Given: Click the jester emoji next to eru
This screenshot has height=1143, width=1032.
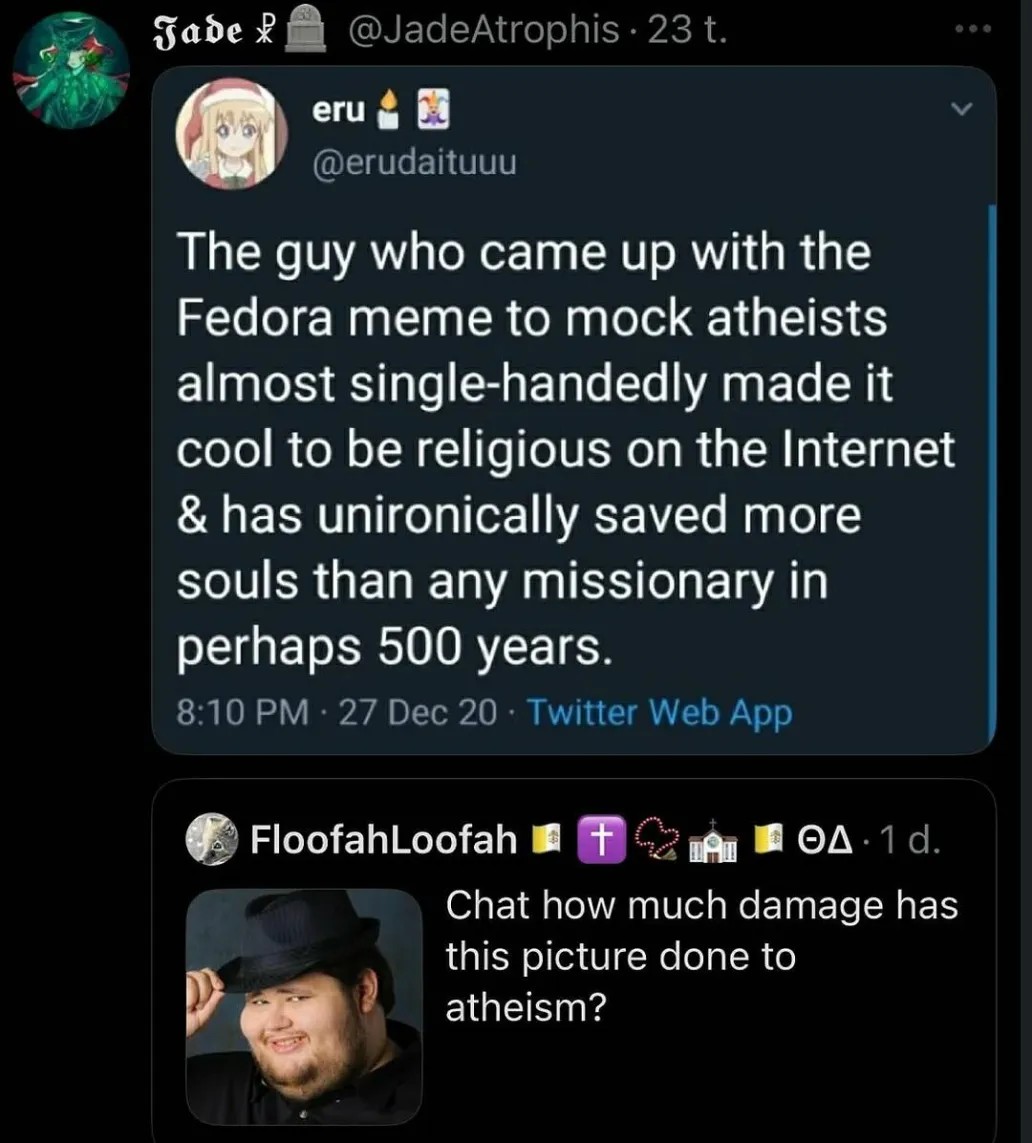Looking at the screenshot, I should click(x=436, y=111).
